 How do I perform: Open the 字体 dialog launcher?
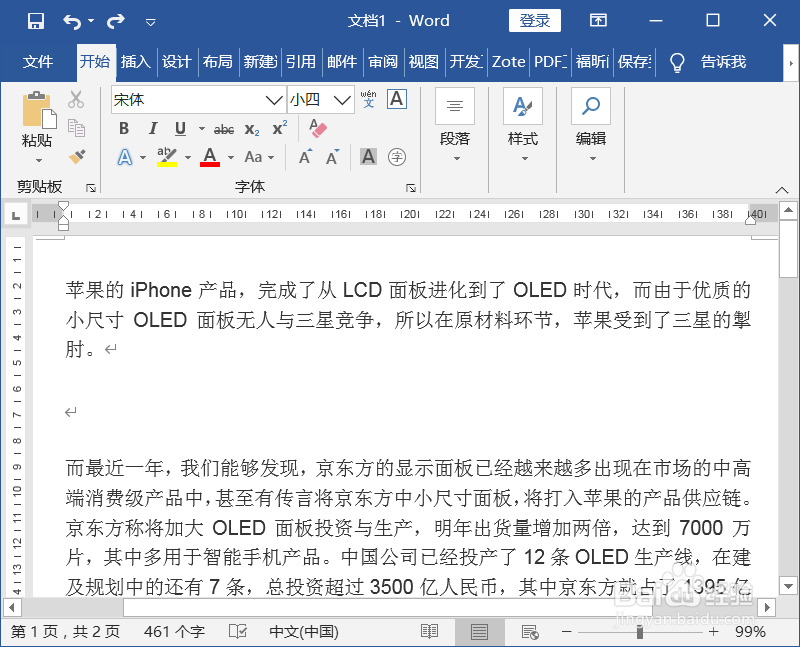coord(410,186)
